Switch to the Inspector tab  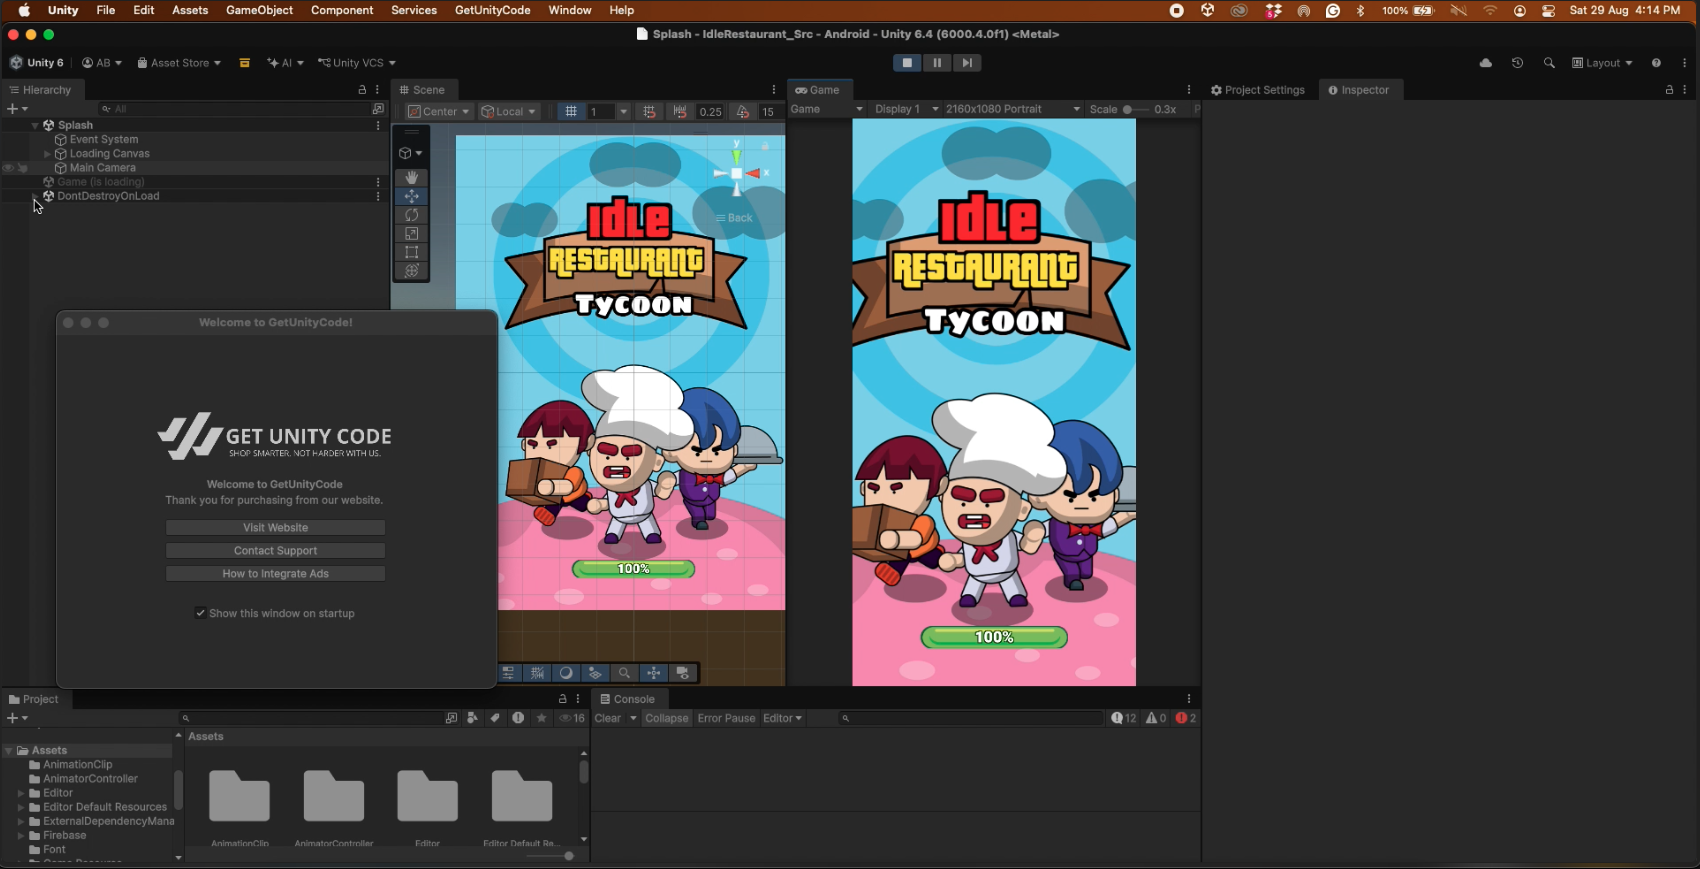[1359, 90]
